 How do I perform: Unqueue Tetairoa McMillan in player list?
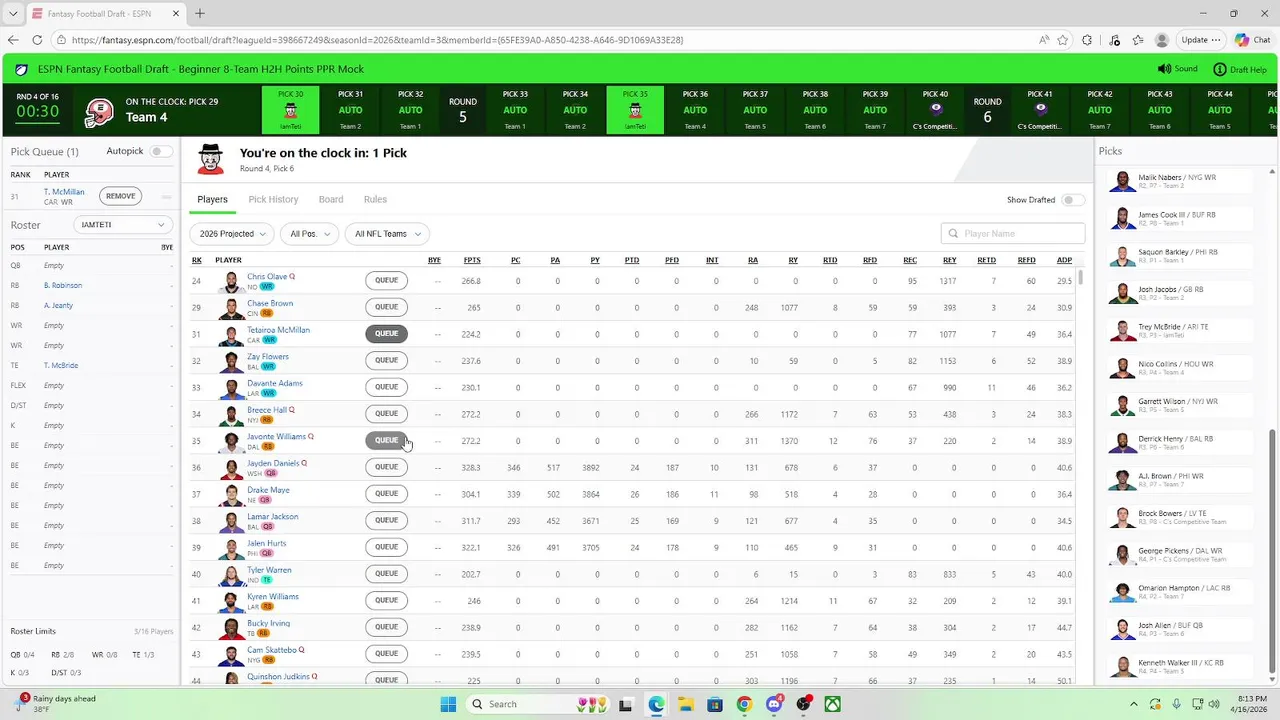(x=386, y=334)
